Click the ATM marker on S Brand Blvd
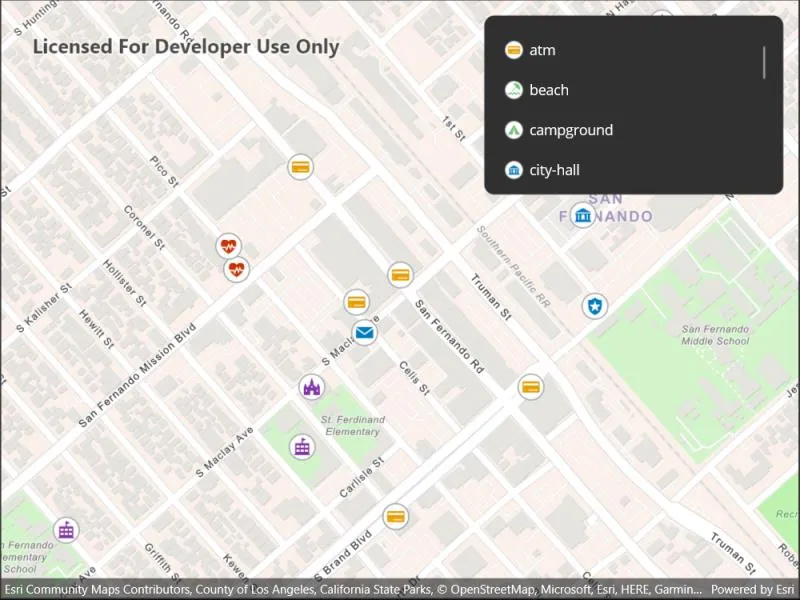800x600 pixels. tap(395, 517)
